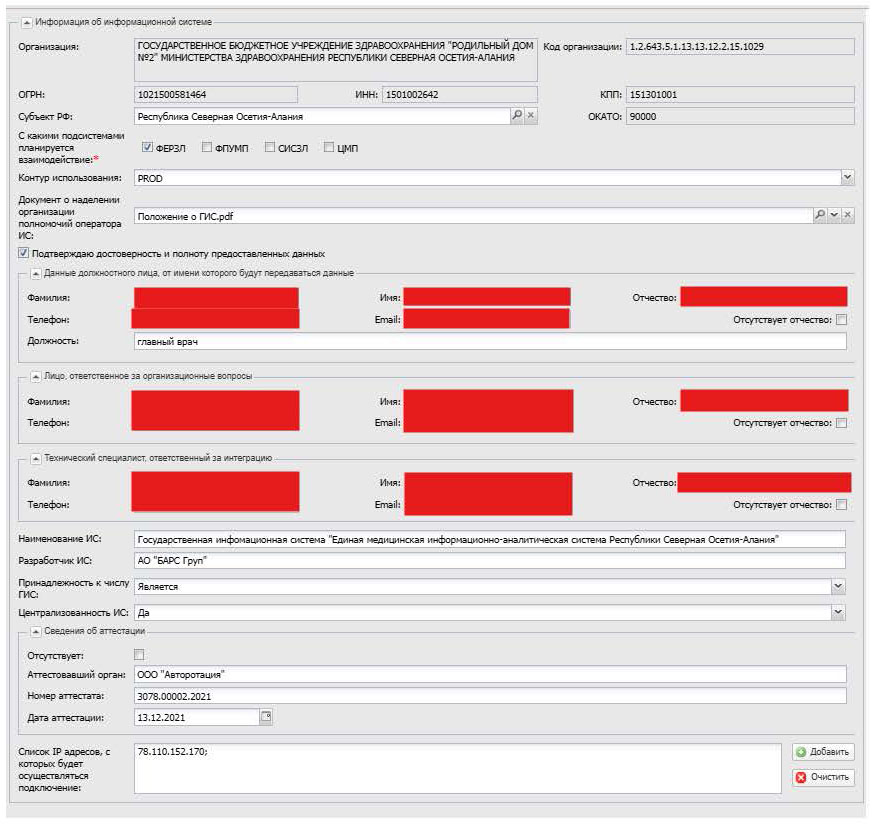This screenshot has height=824, width=874.
Task: Click the Аттестовавший орган field
Action: (490, 674)
